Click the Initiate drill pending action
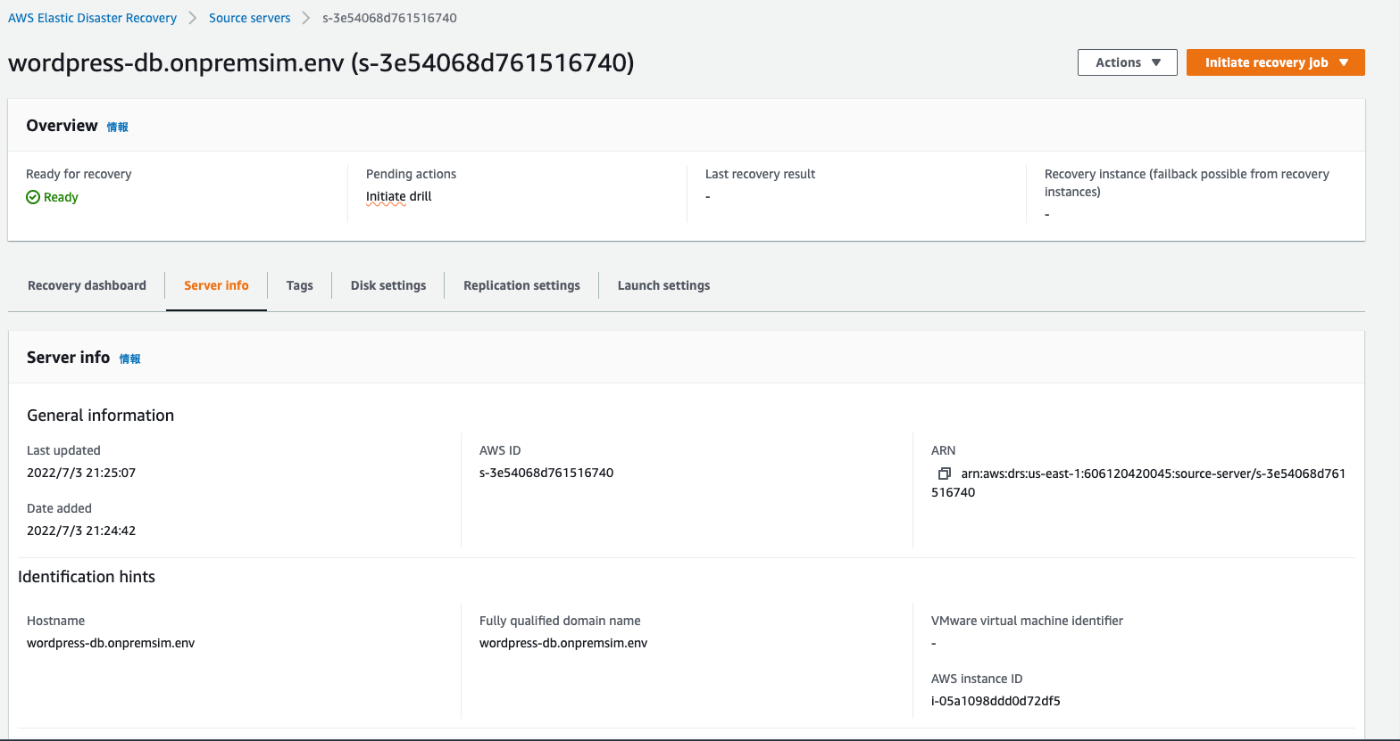 point(398,197)
